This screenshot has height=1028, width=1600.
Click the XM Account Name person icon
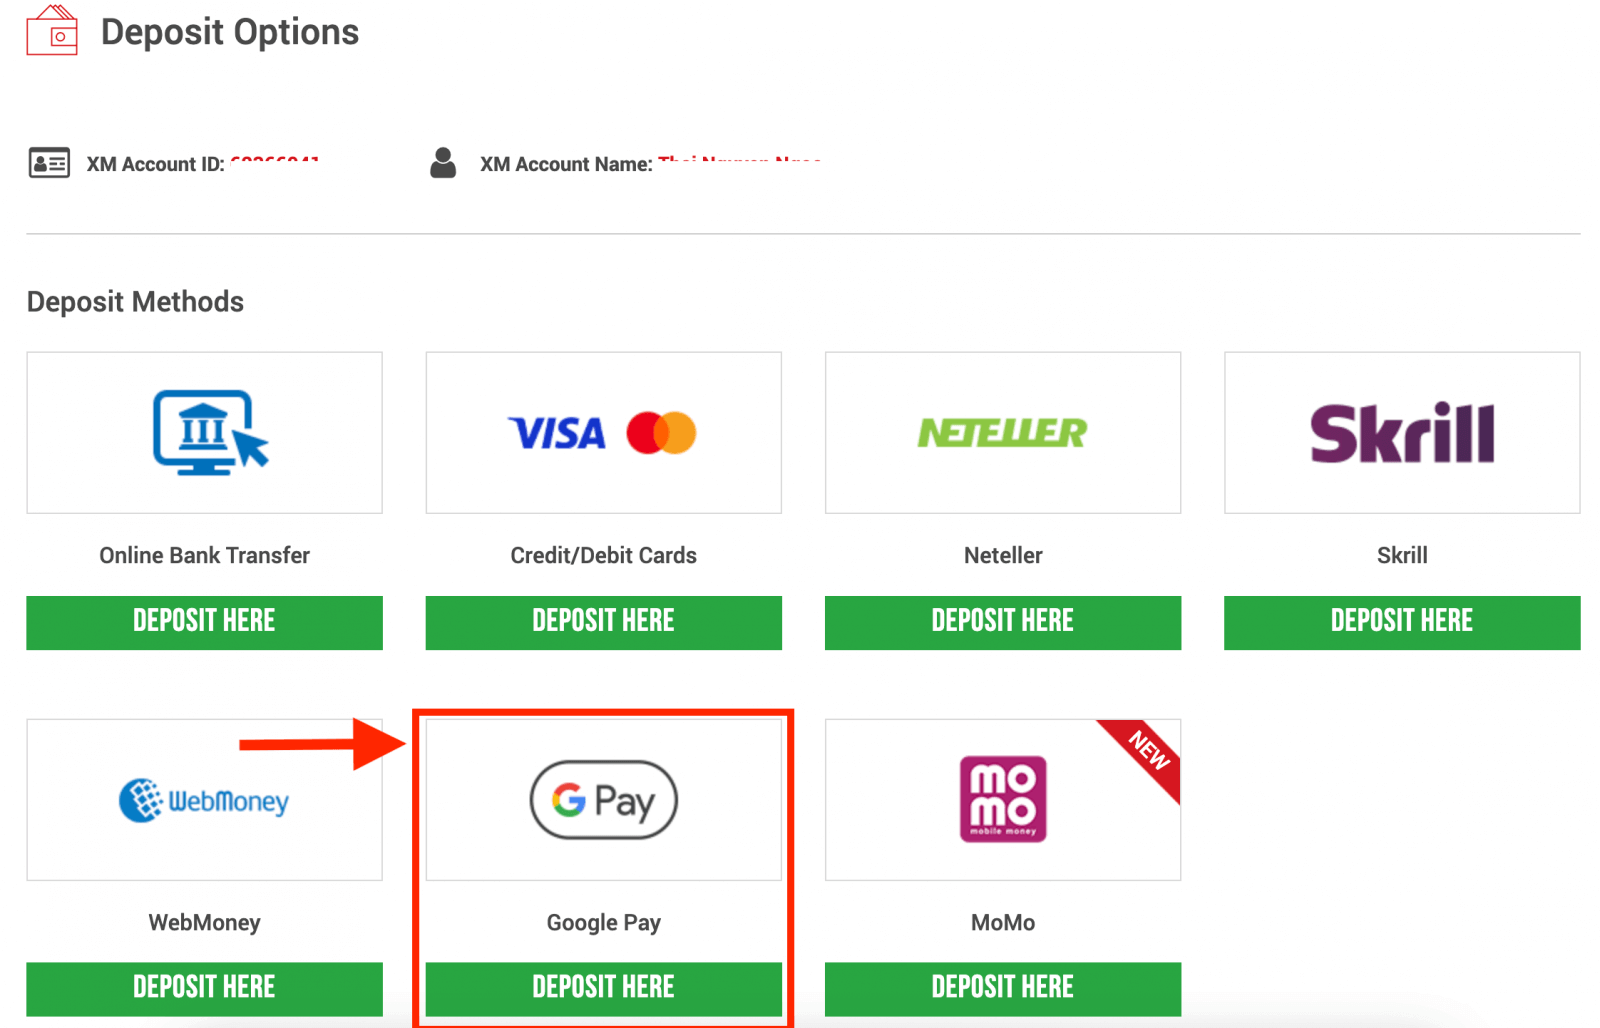pyautogui.click(x=443, y=162)
